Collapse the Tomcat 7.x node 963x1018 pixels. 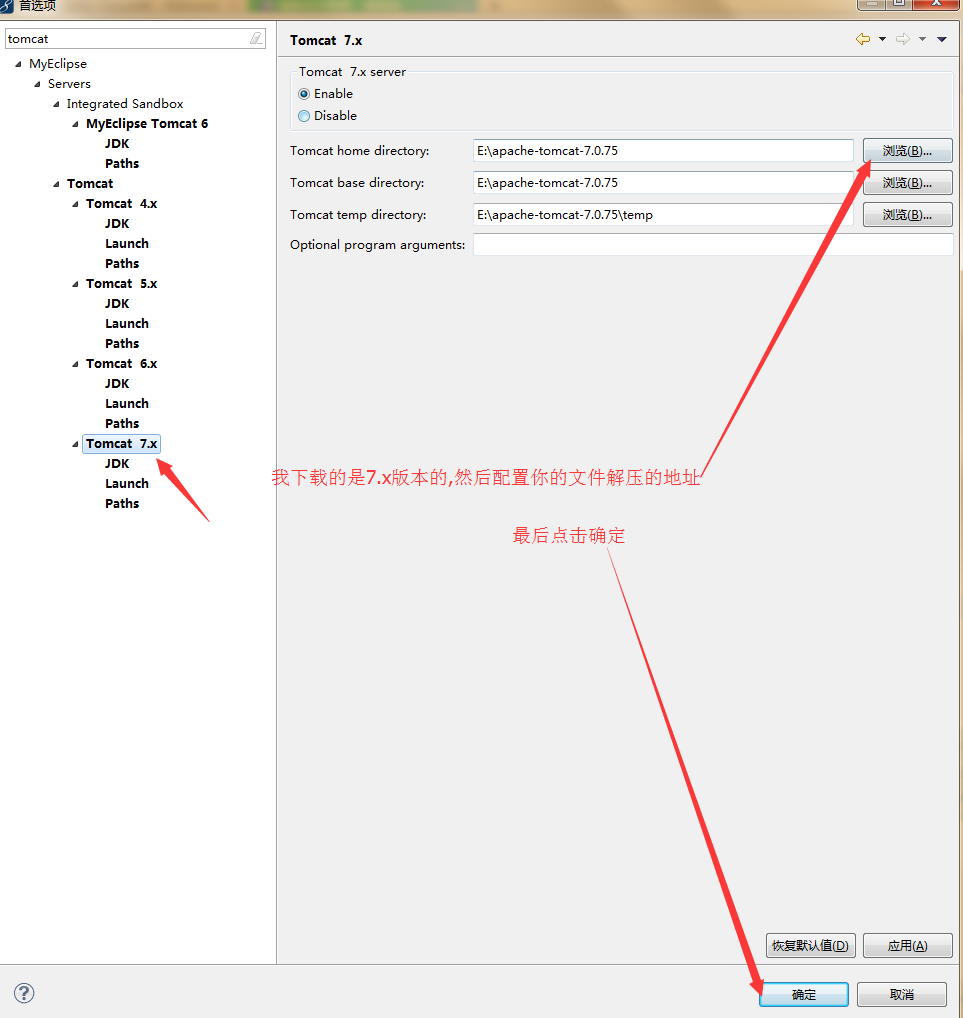(x=75, y=445)
